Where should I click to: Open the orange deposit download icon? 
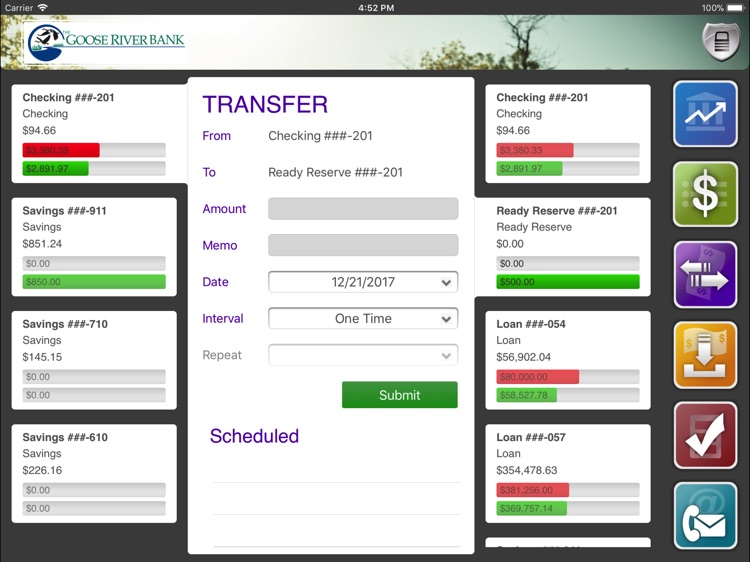[x=705, y=355]
